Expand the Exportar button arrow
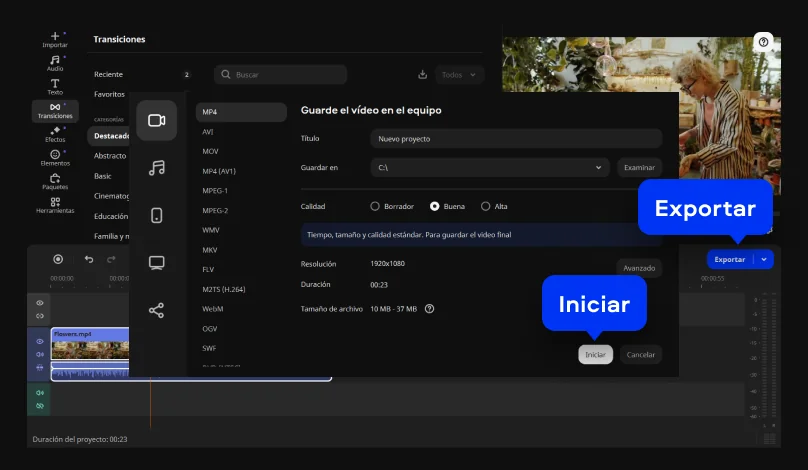 pos(765,259)
